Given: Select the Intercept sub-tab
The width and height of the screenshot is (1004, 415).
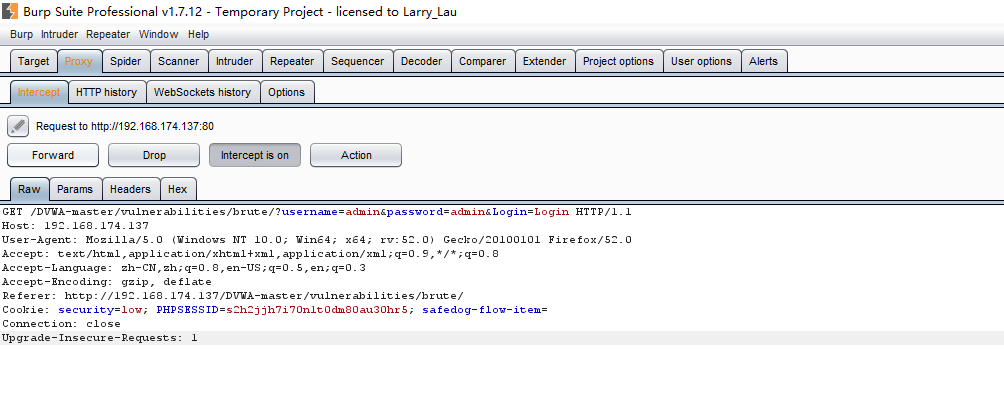Looking at the screenshot, I should 38,92.
